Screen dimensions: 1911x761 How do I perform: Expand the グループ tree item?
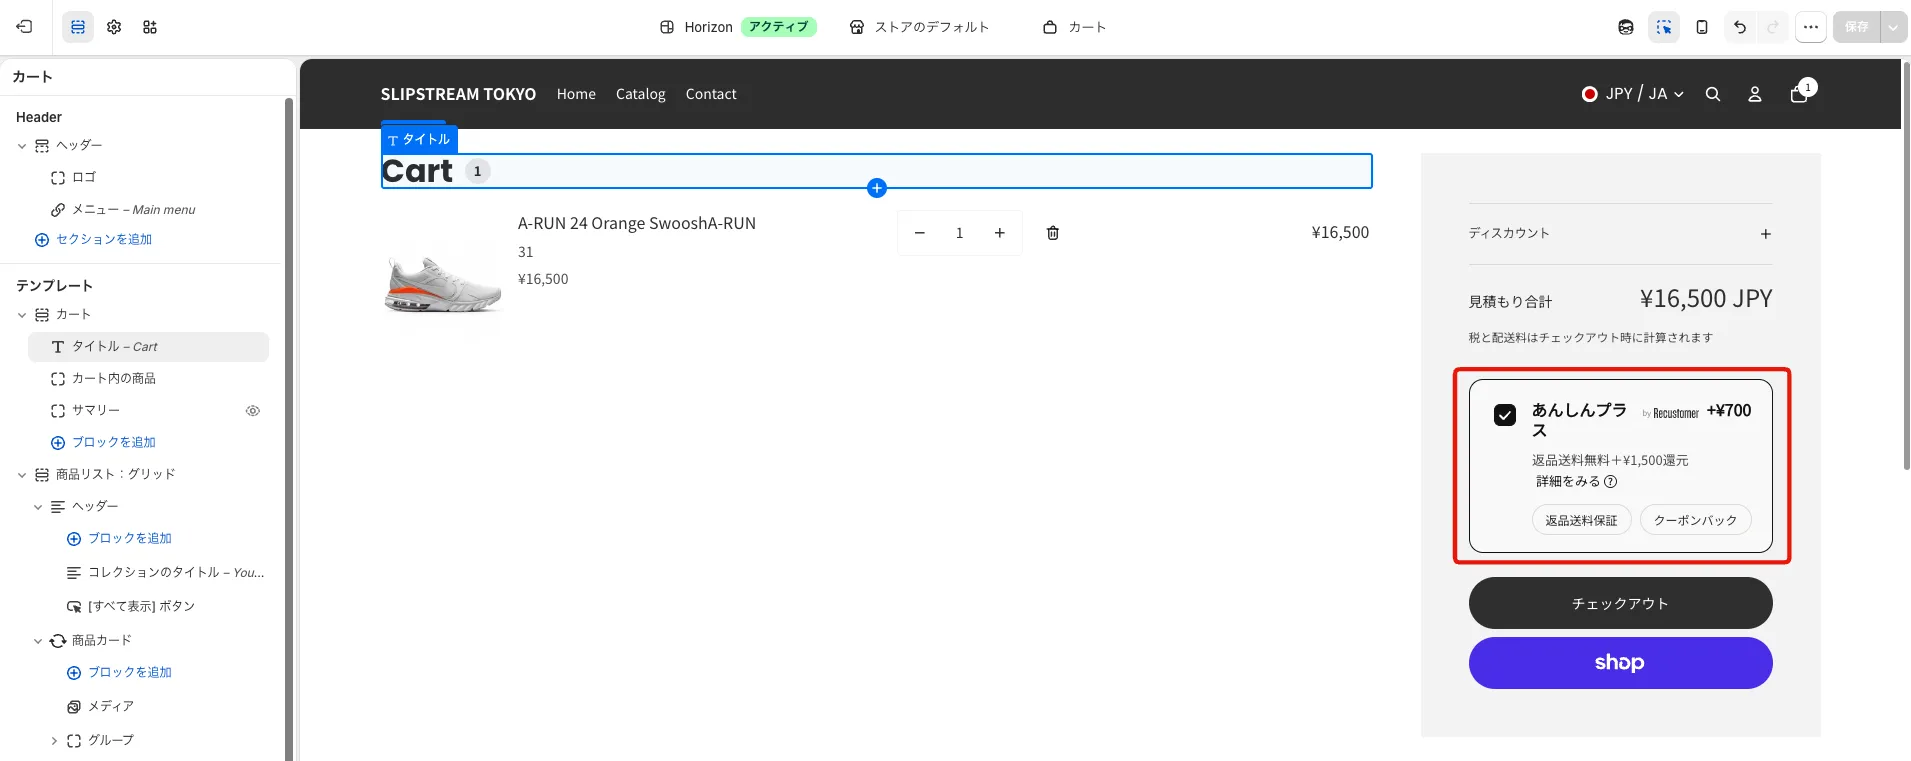click(54, 741)
